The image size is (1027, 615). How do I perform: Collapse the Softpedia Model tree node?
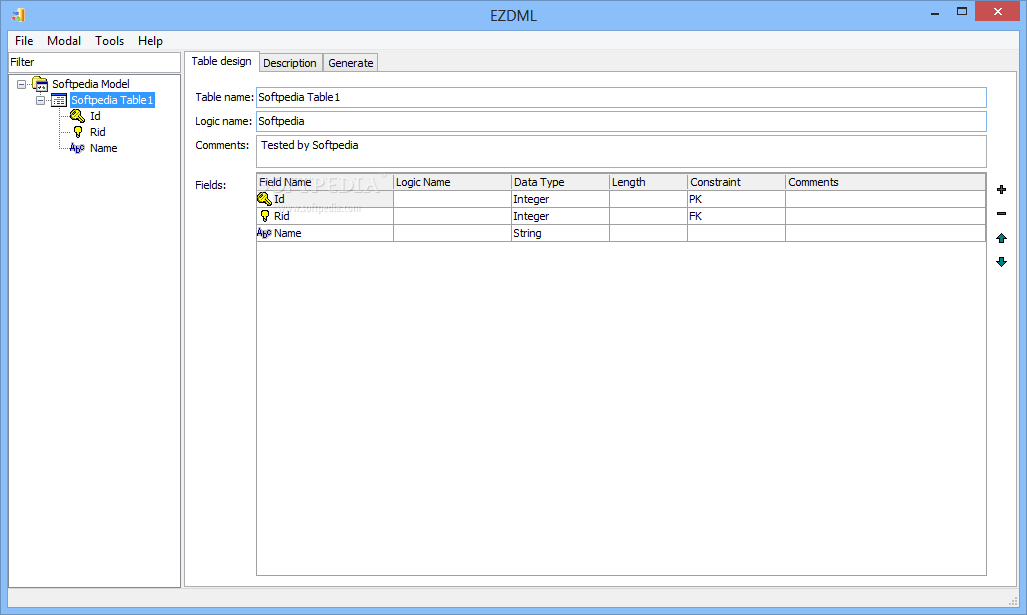pos(22,84)
